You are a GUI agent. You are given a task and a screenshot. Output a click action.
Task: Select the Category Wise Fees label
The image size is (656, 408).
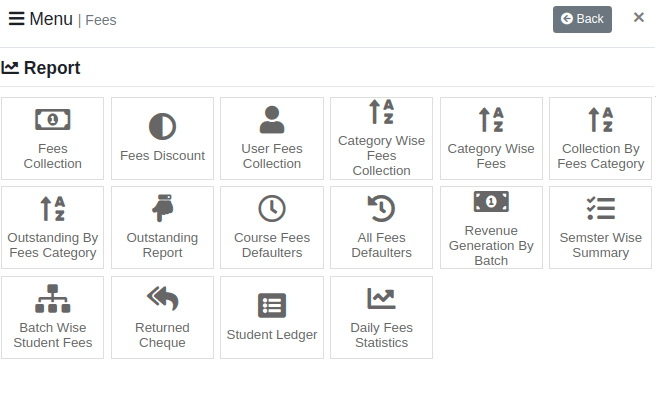point(491,156)
